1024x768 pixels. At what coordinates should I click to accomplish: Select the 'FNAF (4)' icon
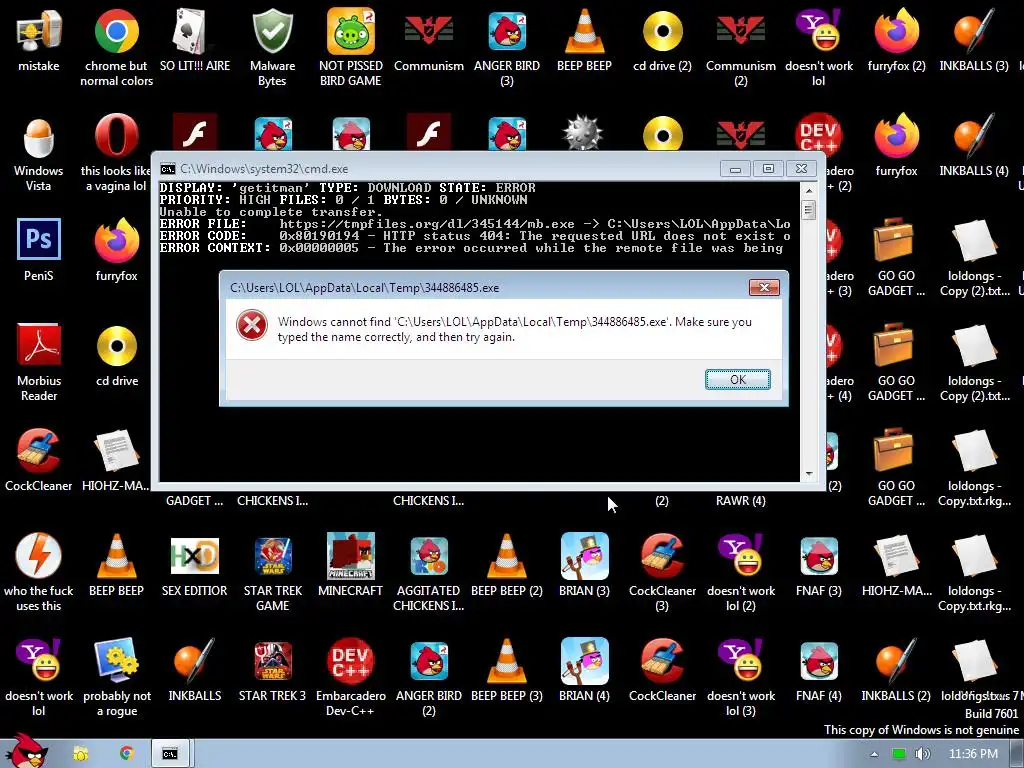pos(818,671)
